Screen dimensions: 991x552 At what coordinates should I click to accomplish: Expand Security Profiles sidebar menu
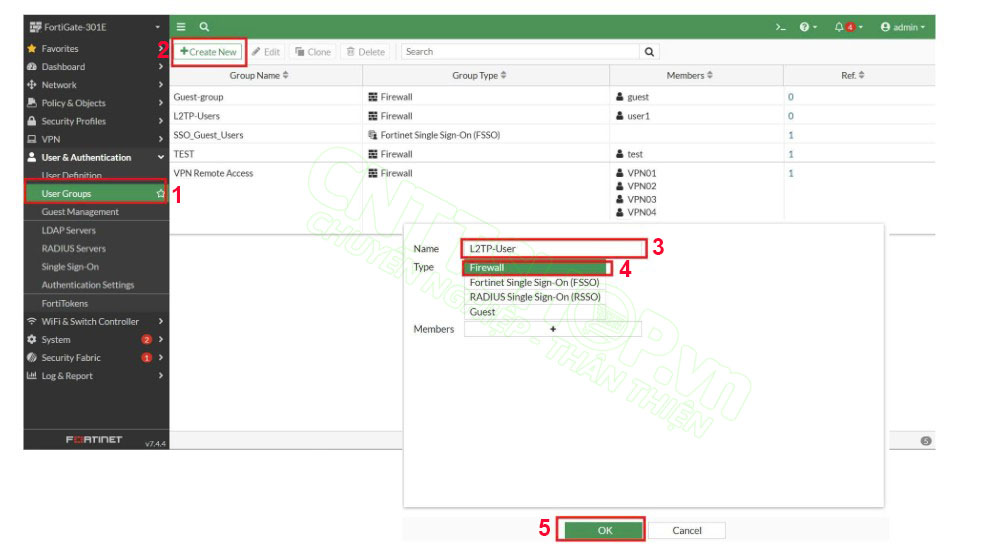coord(96,121)
